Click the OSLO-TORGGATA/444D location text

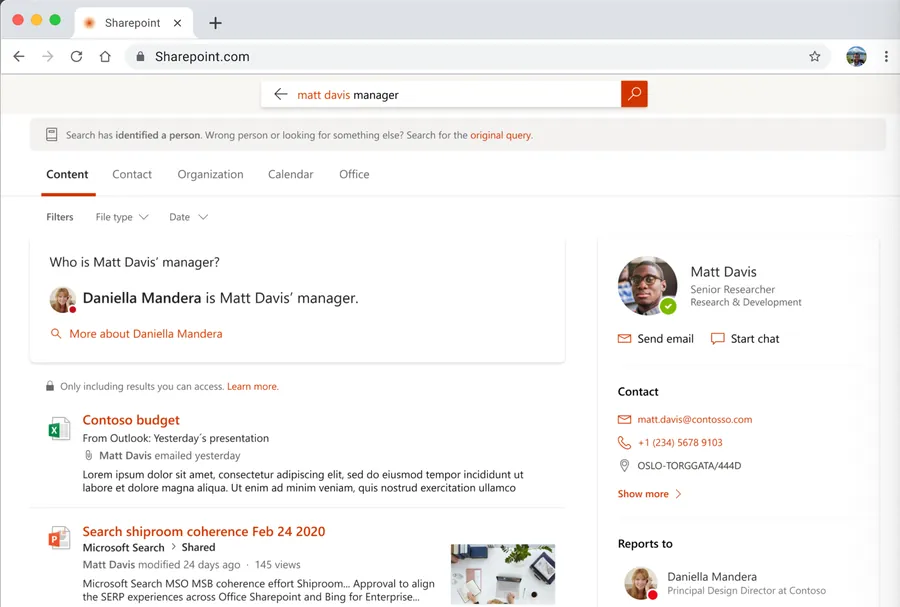[x=689, y=466]
